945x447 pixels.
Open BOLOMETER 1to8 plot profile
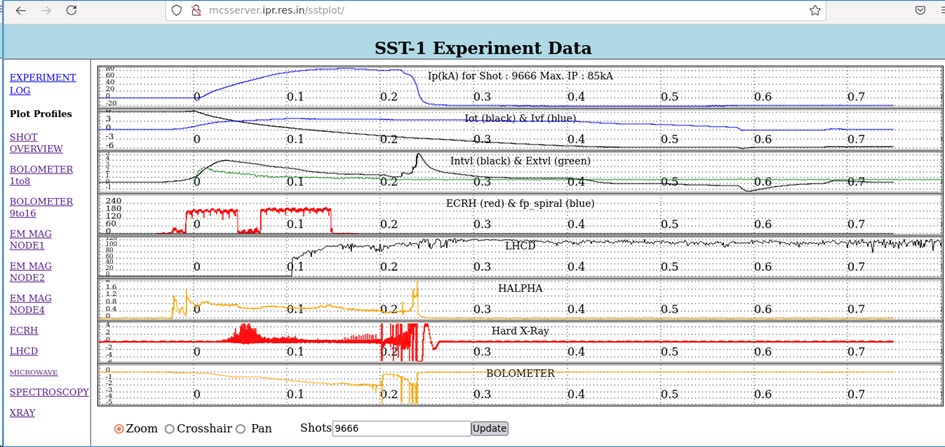pos(41,175)
